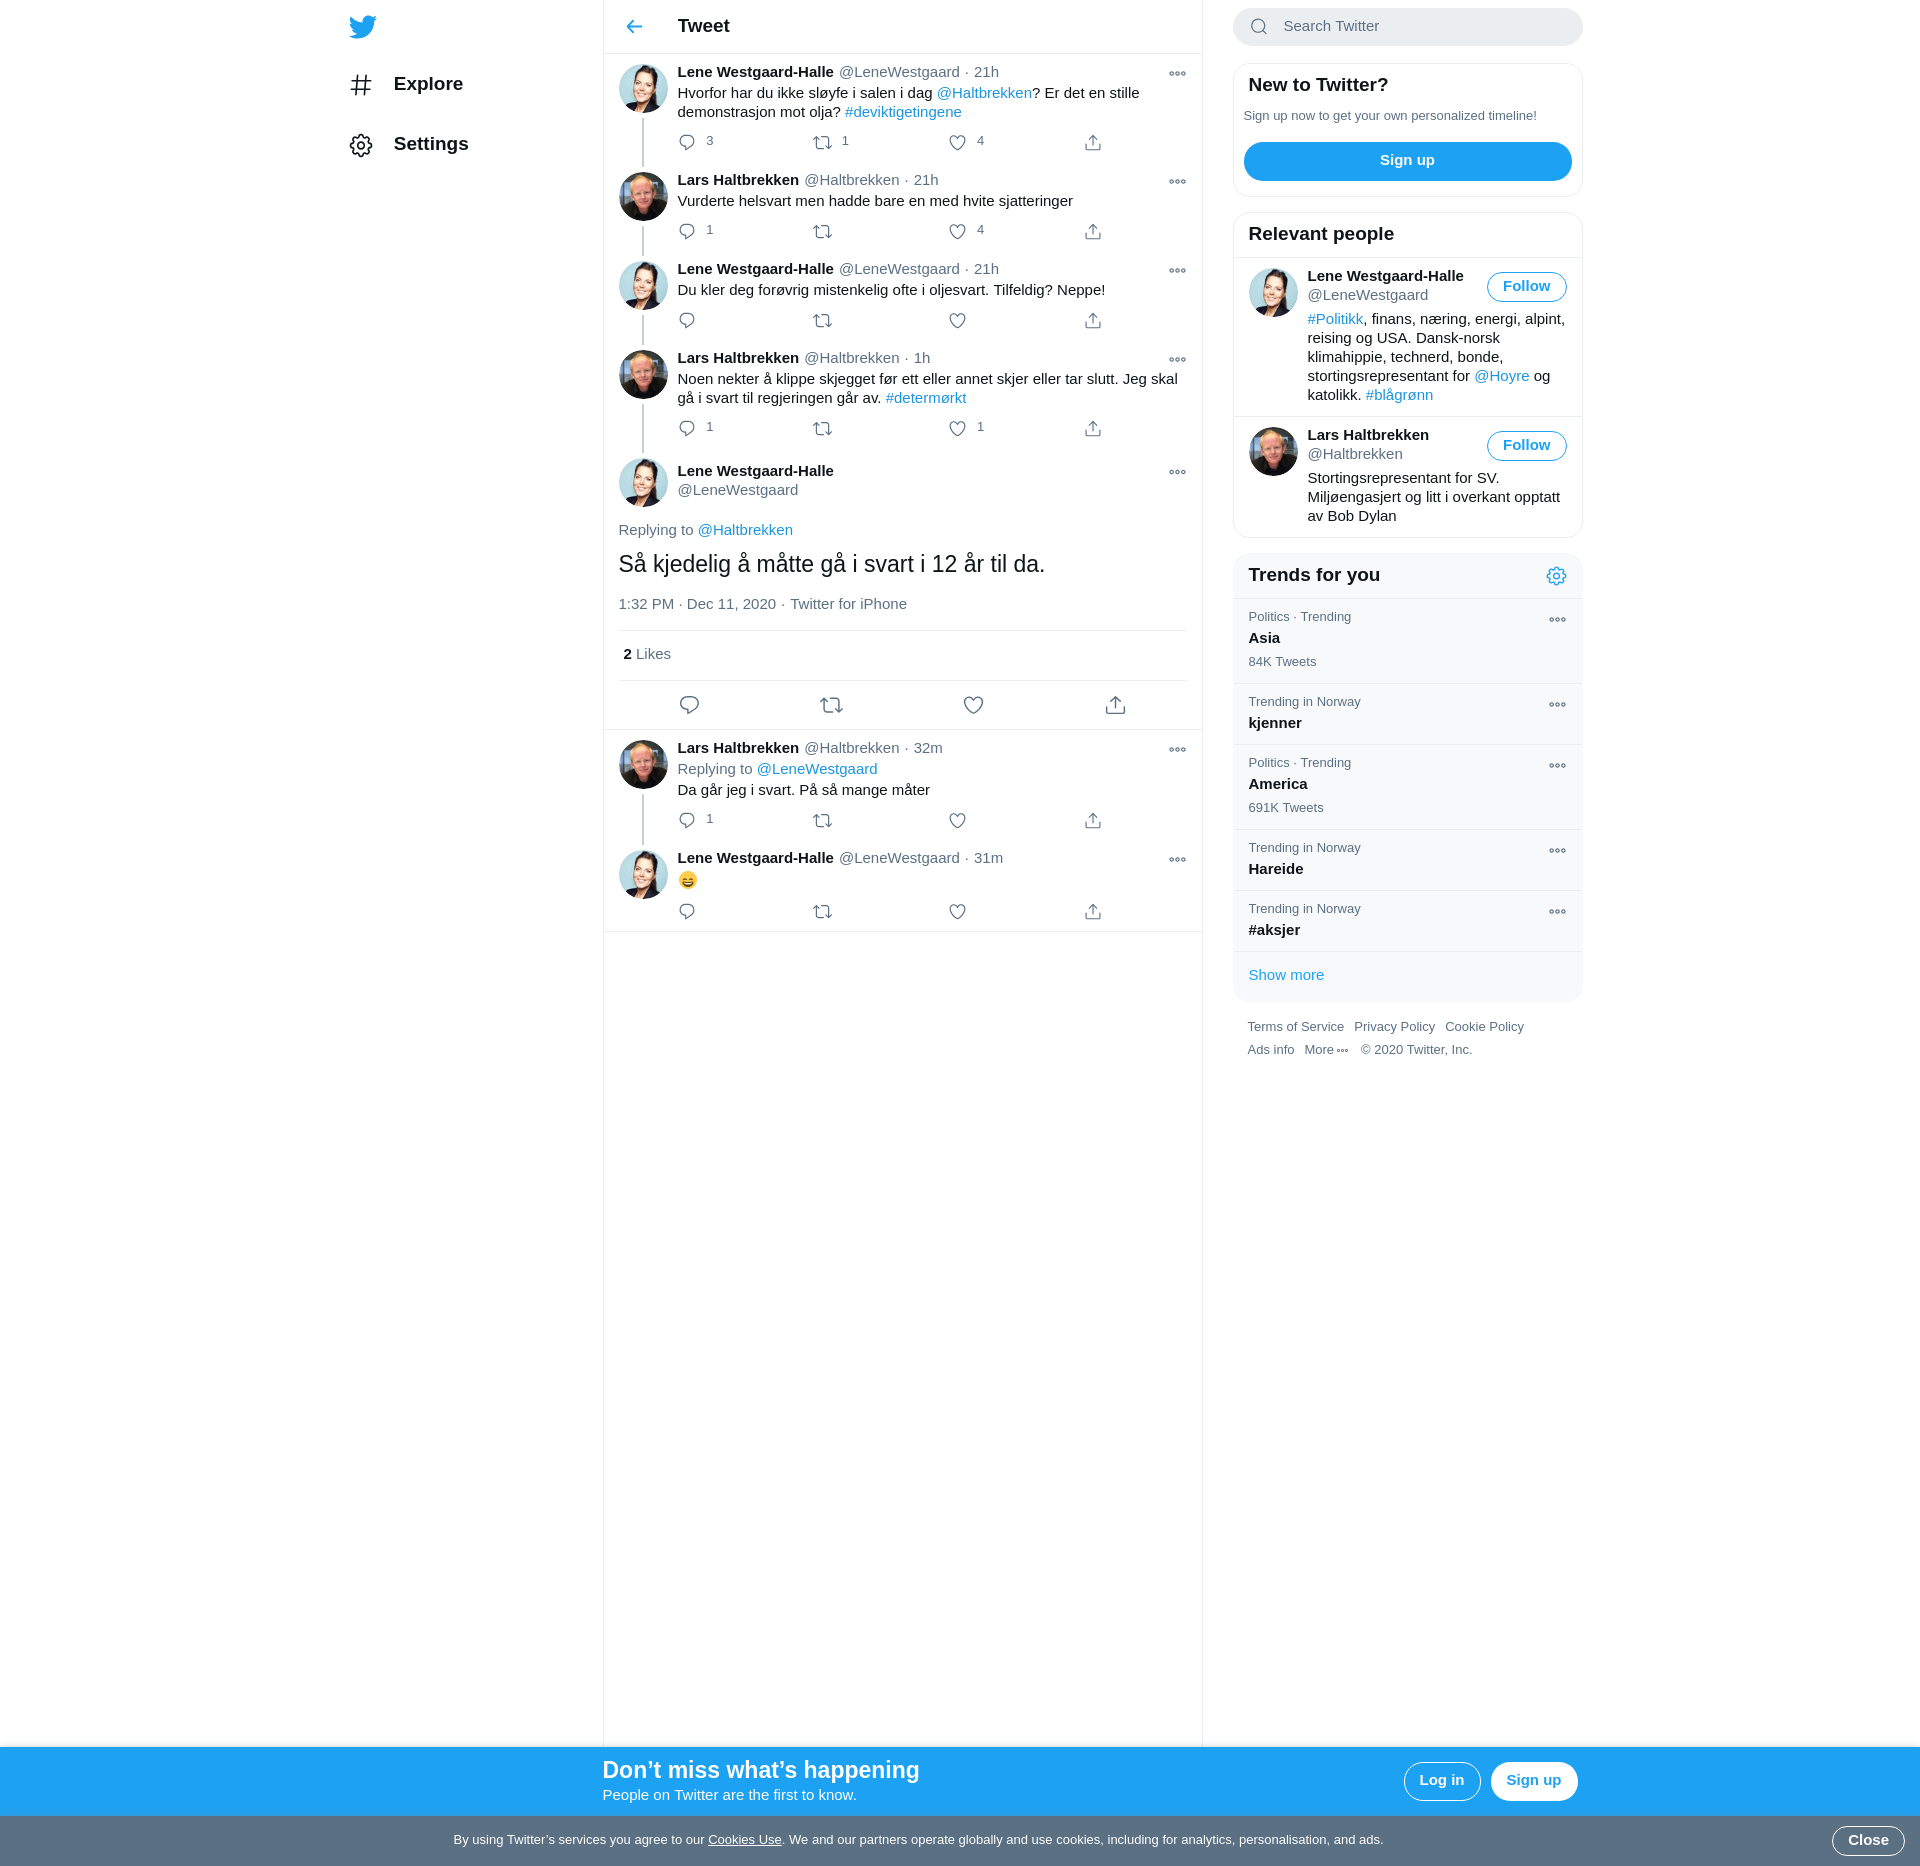
Task: Open more options on the emoji tweet from 31m ago
Action: click(1177, 859)
